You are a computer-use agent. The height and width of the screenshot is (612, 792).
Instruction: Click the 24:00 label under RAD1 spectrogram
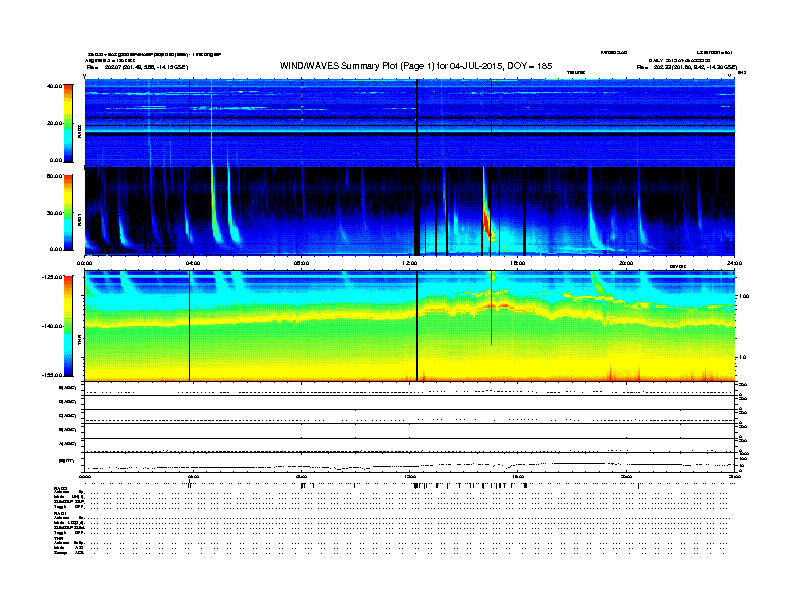[x=734, y=263]
